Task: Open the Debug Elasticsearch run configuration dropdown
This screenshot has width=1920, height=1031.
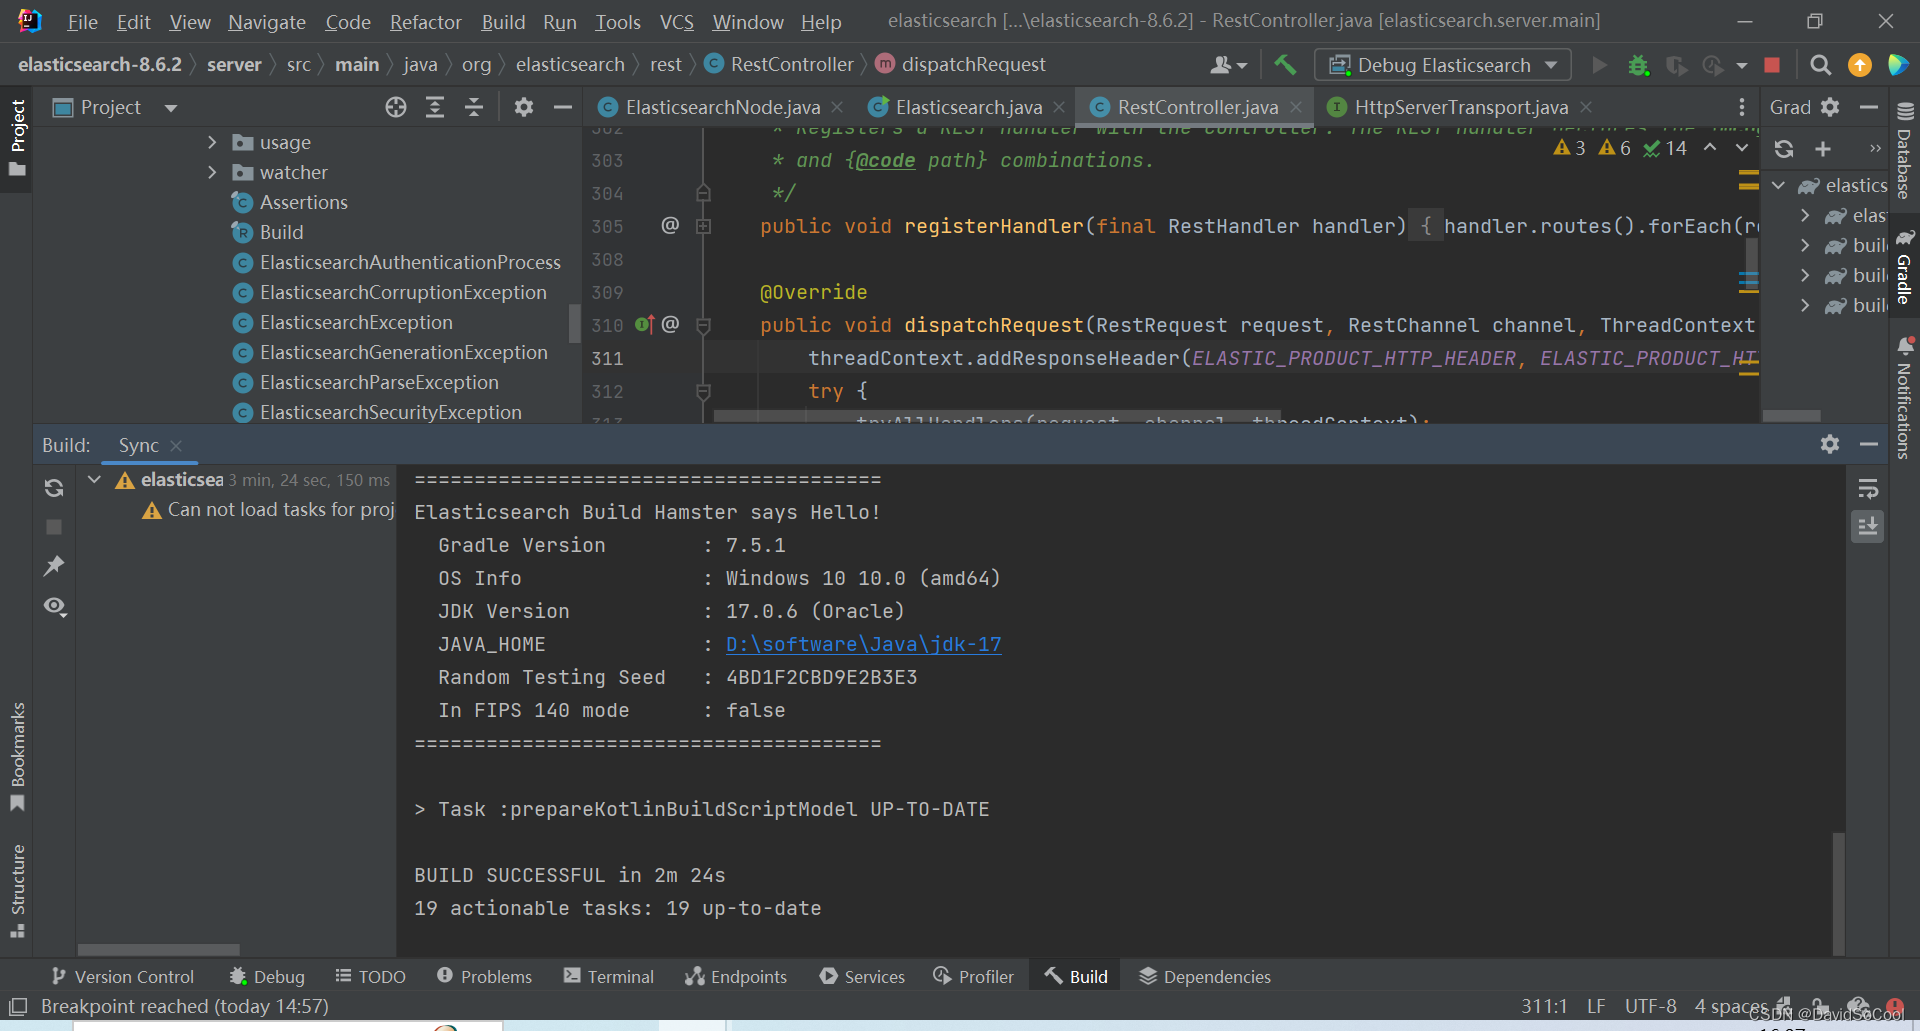Action: click(x=1442, y=65)
